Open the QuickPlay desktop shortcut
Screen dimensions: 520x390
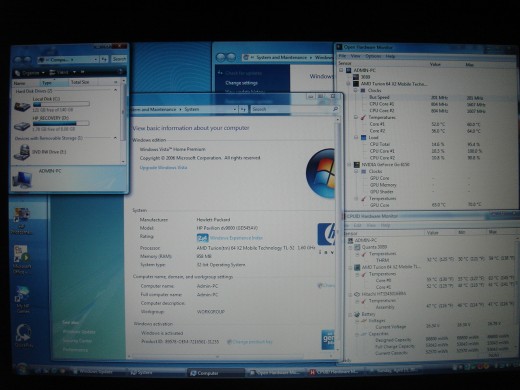point(23,336)
